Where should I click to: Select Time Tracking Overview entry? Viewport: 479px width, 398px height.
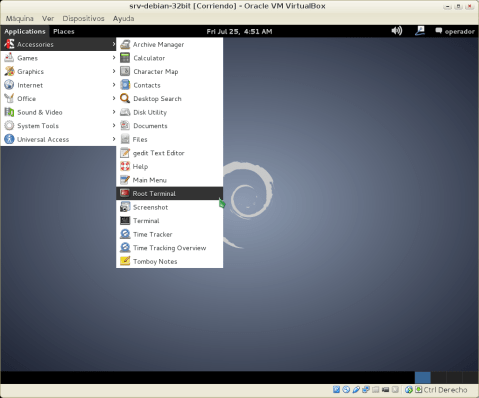169,248
